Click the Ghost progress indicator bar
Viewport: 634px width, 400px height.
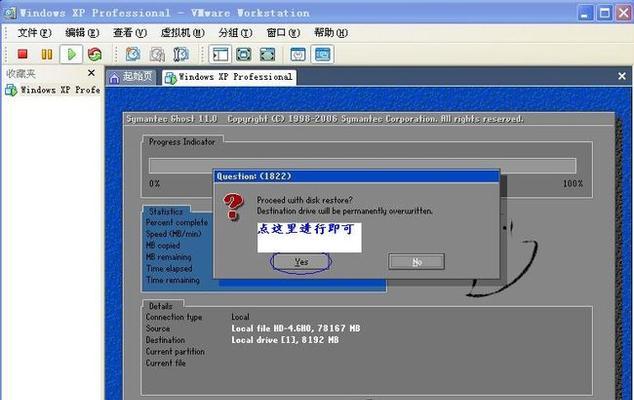click(362, 166)
